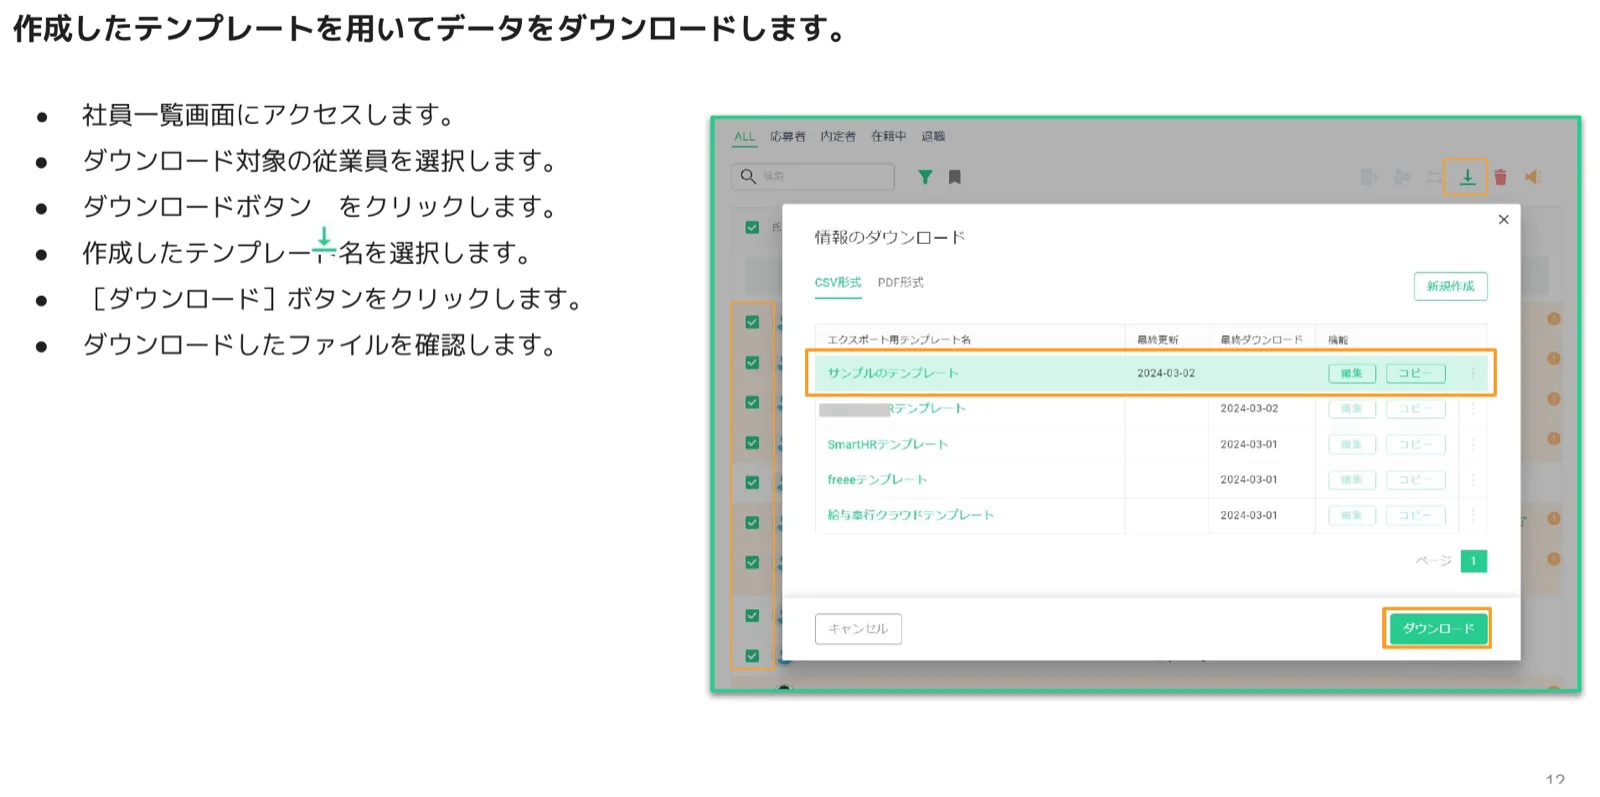Click the キャンセル button

coord(858,629)
